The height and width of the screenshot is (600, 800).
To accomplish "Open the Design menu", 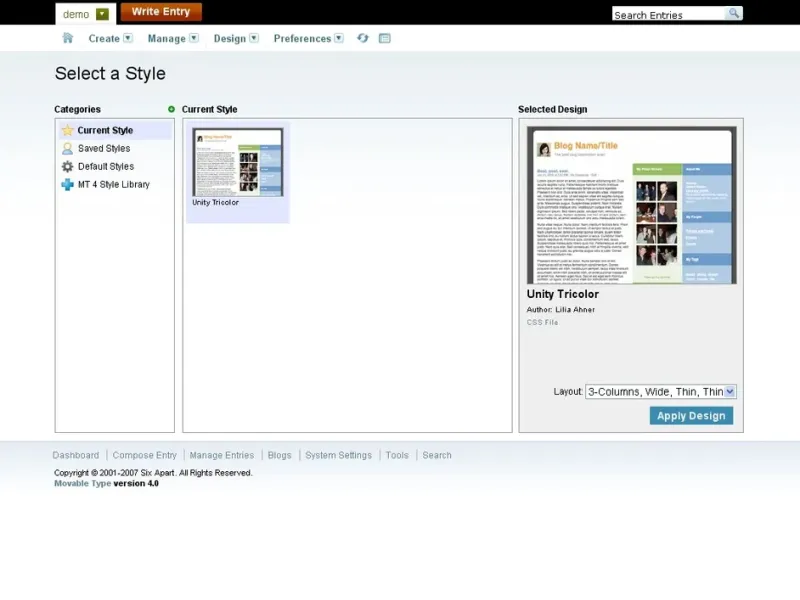I will pyautogui.click(x=230, y=39).
